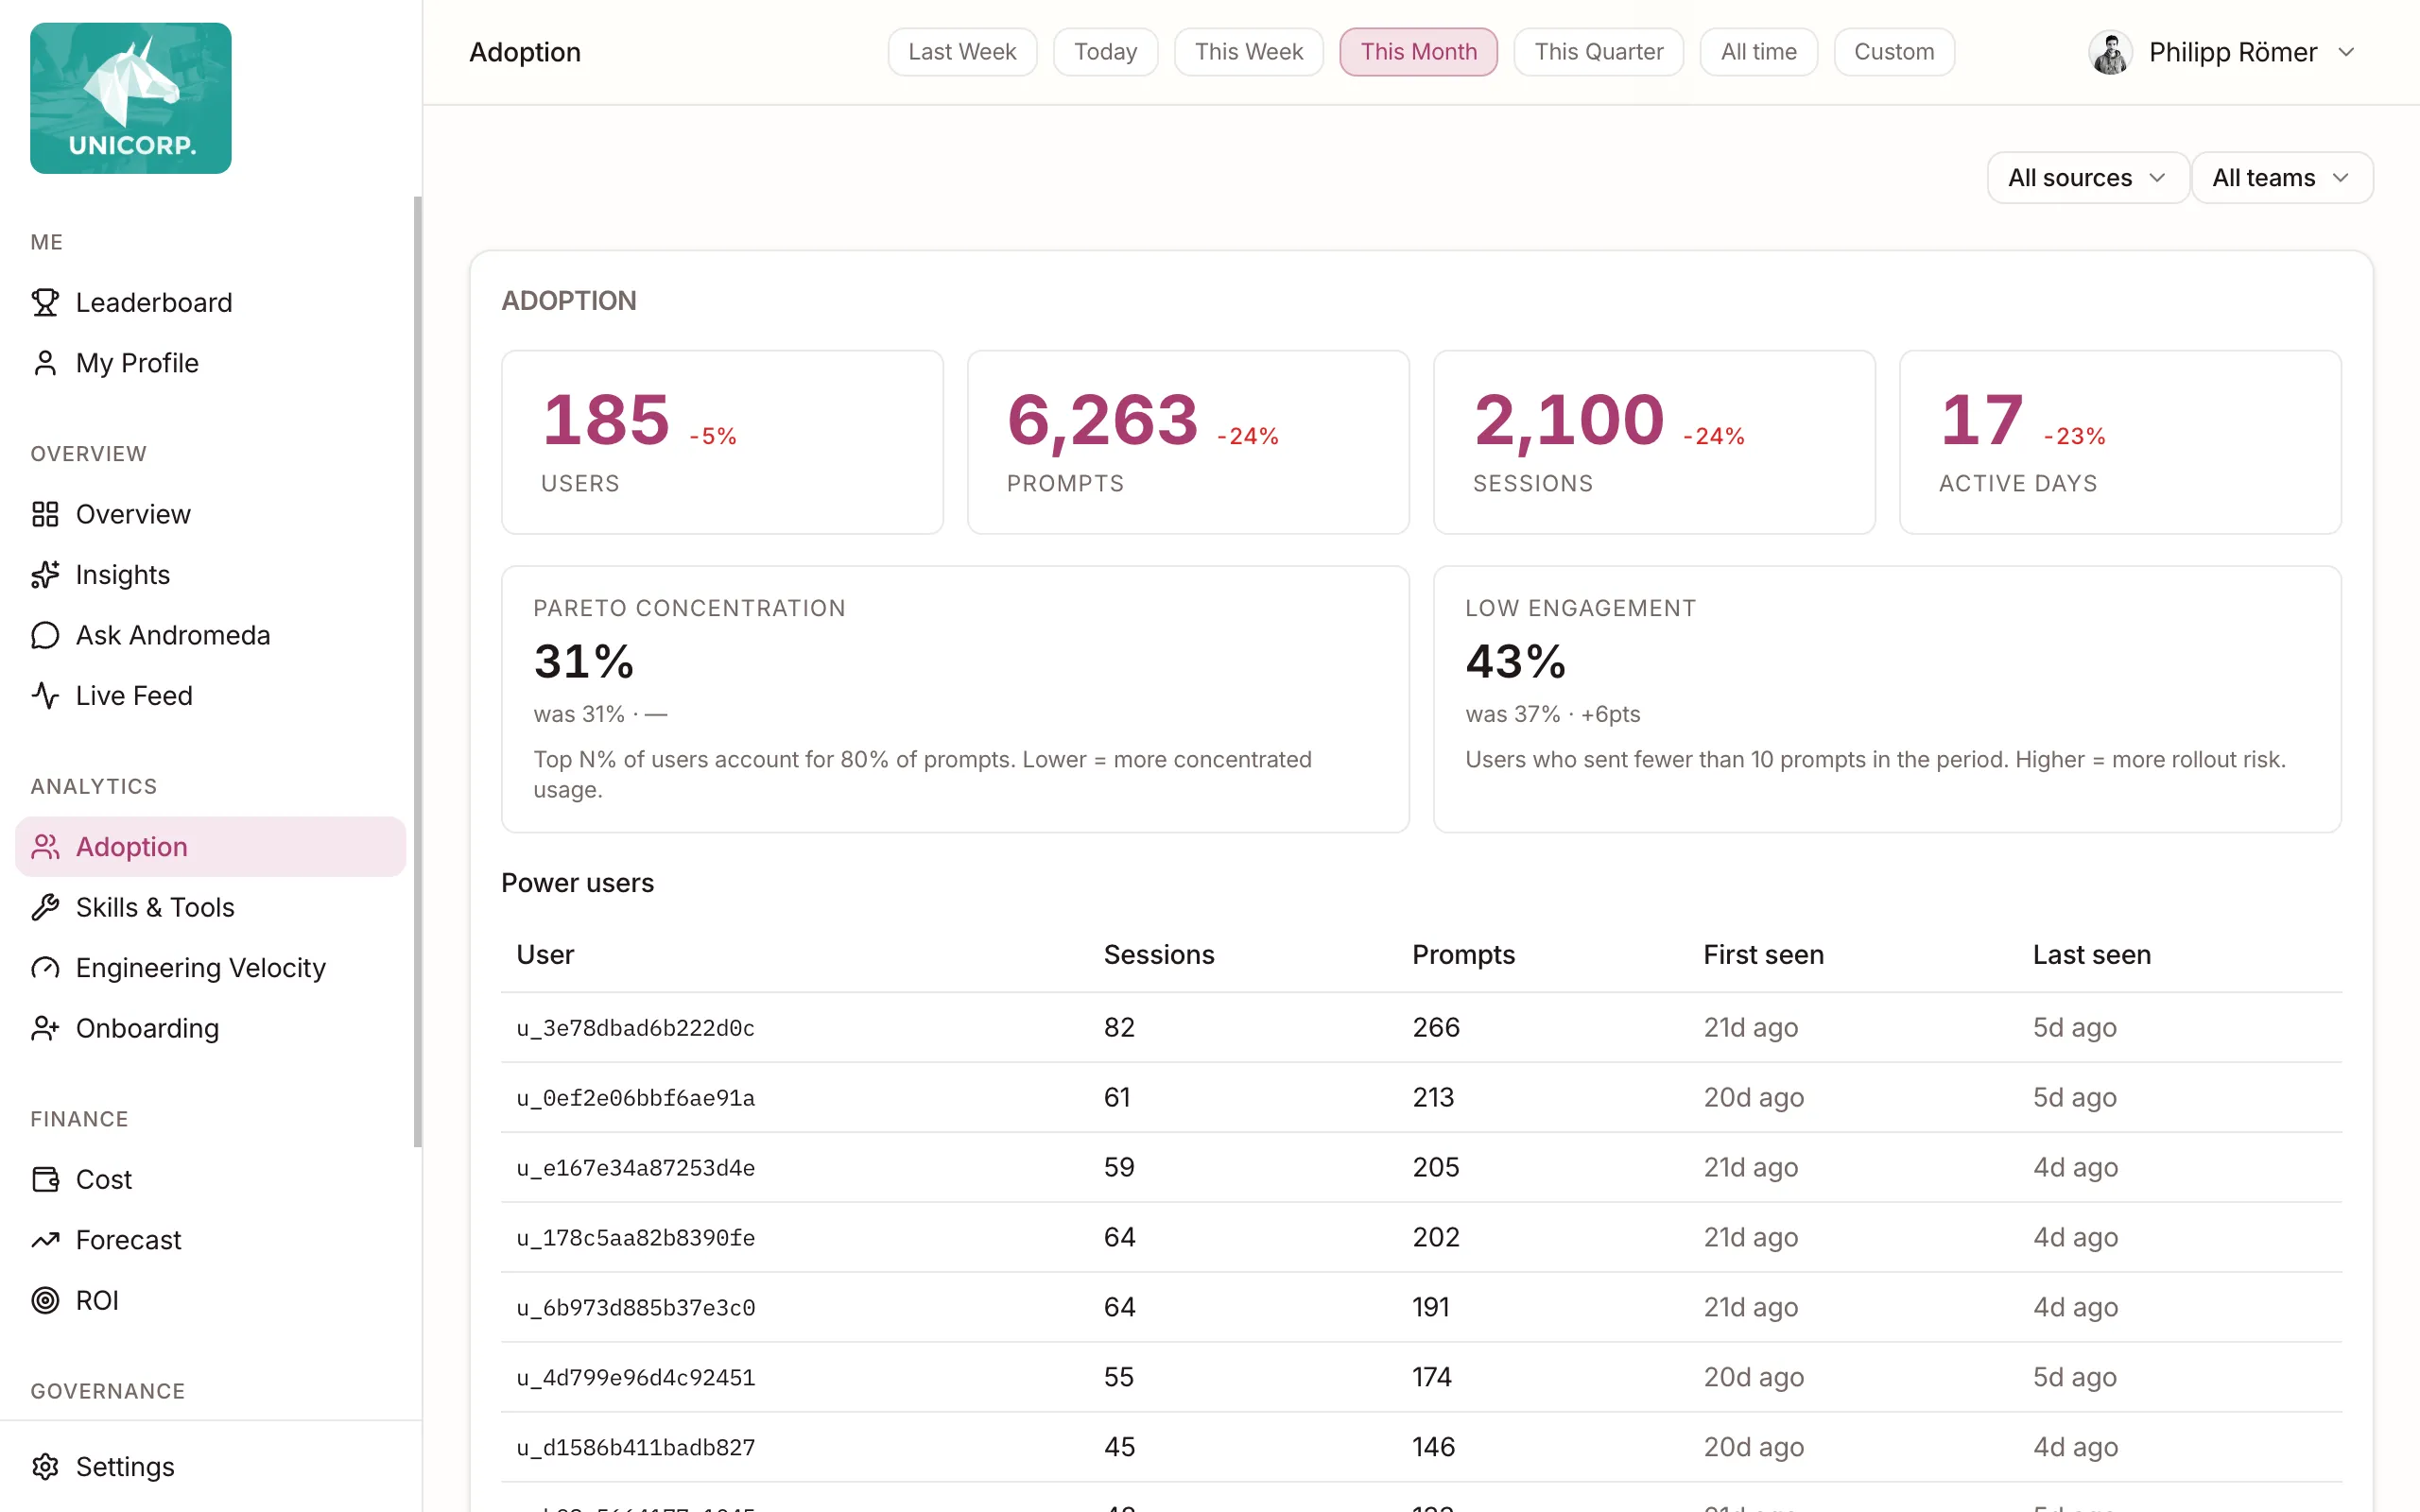
Task: Open the Settings page
Action: click(x=210, y=1467)
